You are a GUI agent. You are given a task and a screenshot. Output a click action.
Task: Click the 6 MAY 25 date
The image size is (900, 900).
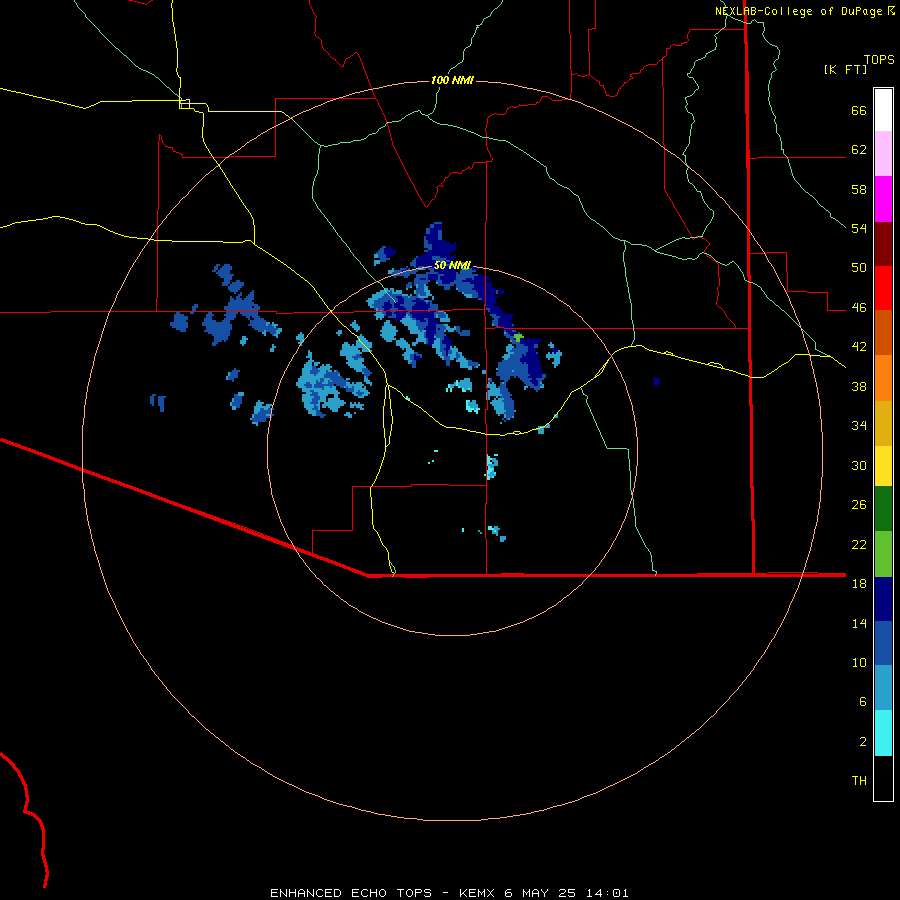540,893
